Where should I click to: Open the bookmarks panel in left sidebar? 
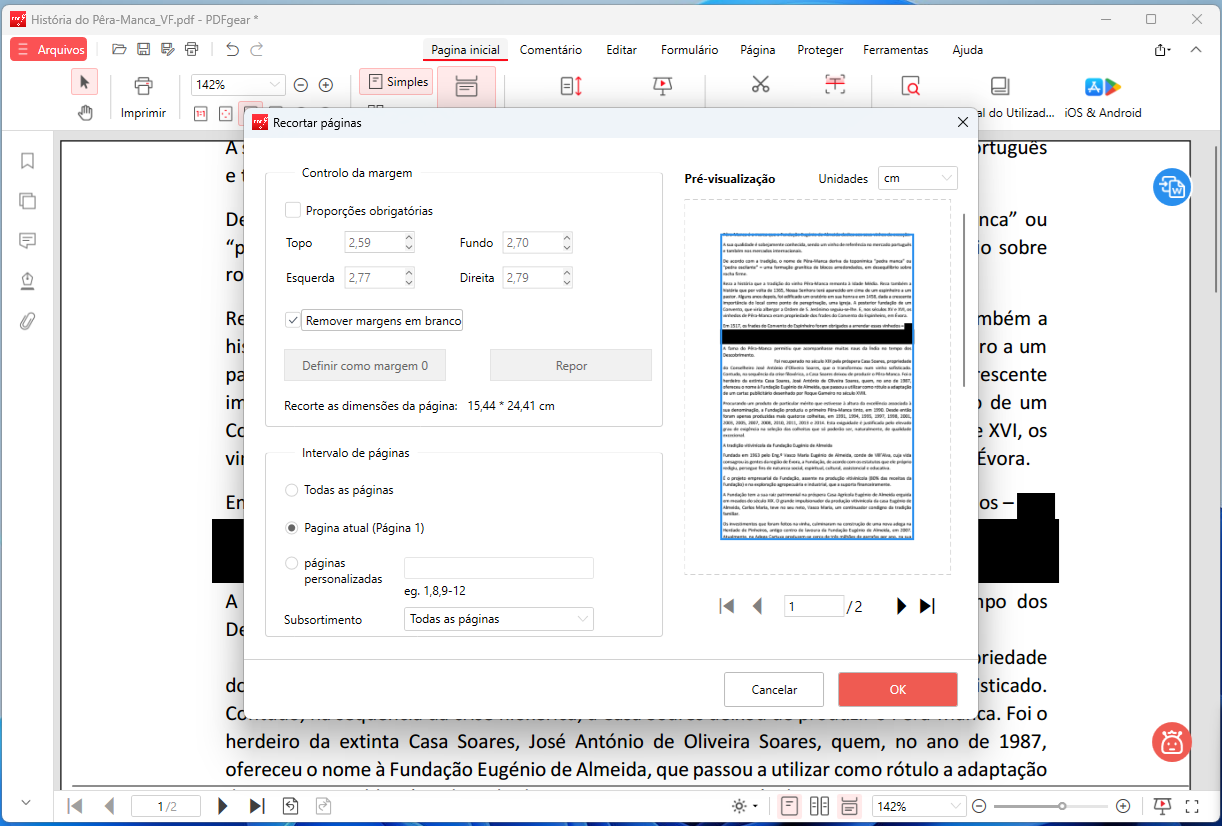[28, 161]
